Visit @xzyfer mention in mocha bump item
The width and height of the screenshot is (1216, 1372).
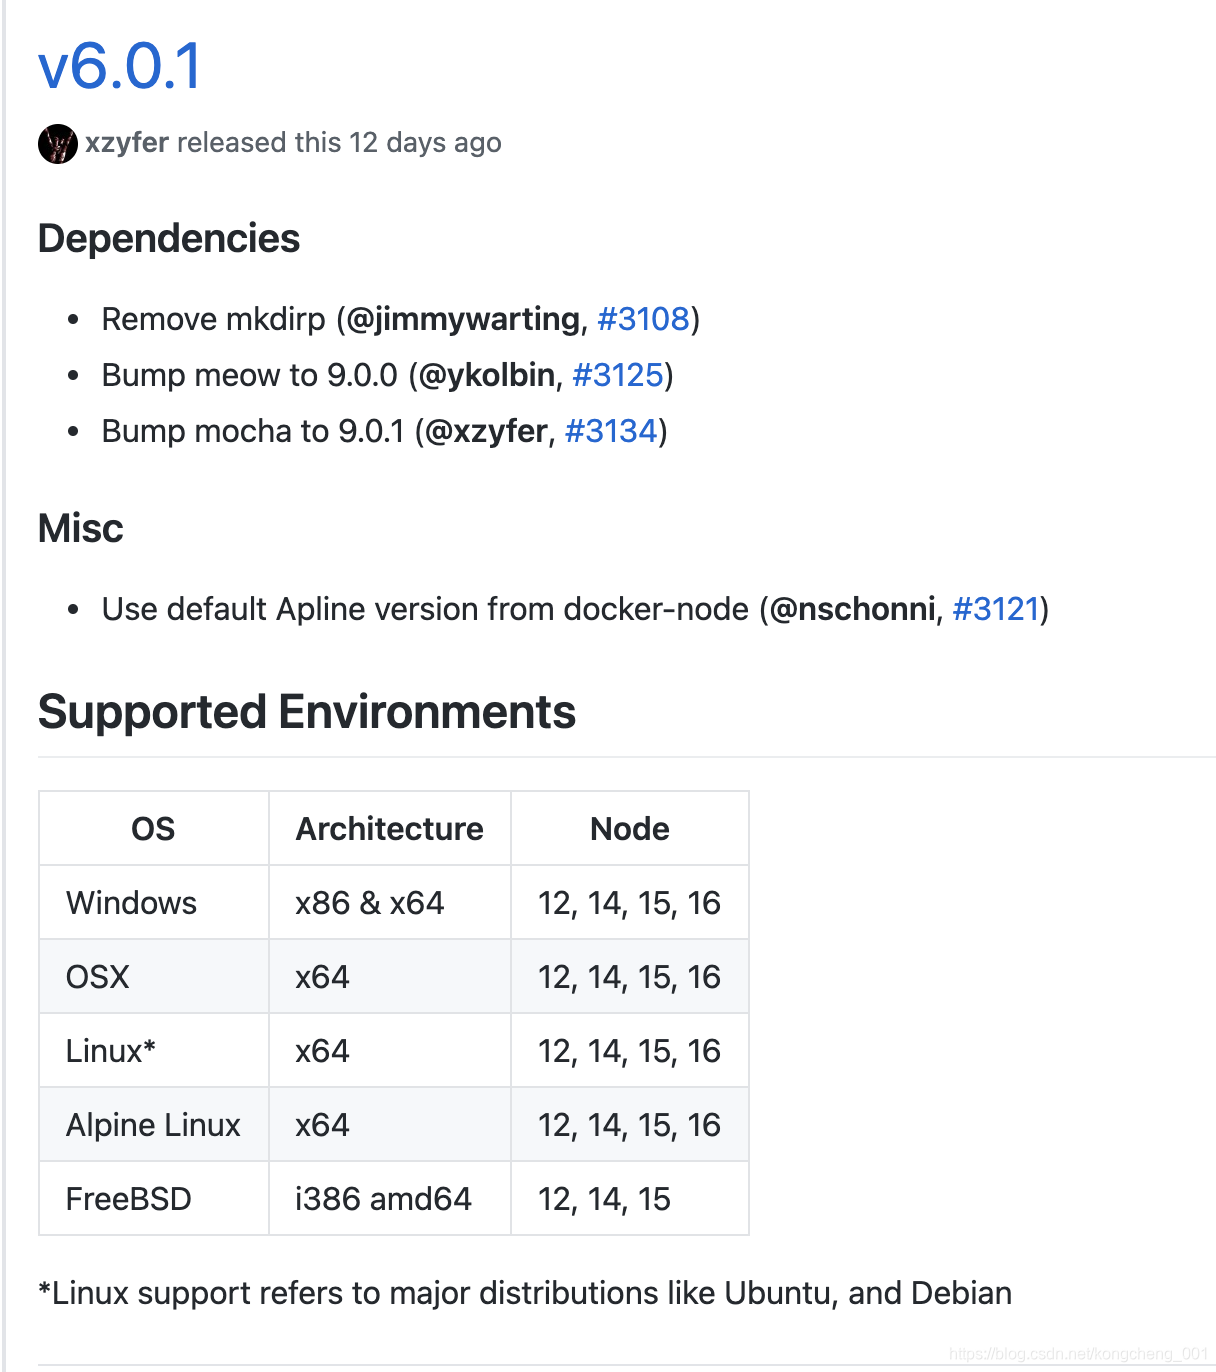pyautogui.click(x=487, y=431)
